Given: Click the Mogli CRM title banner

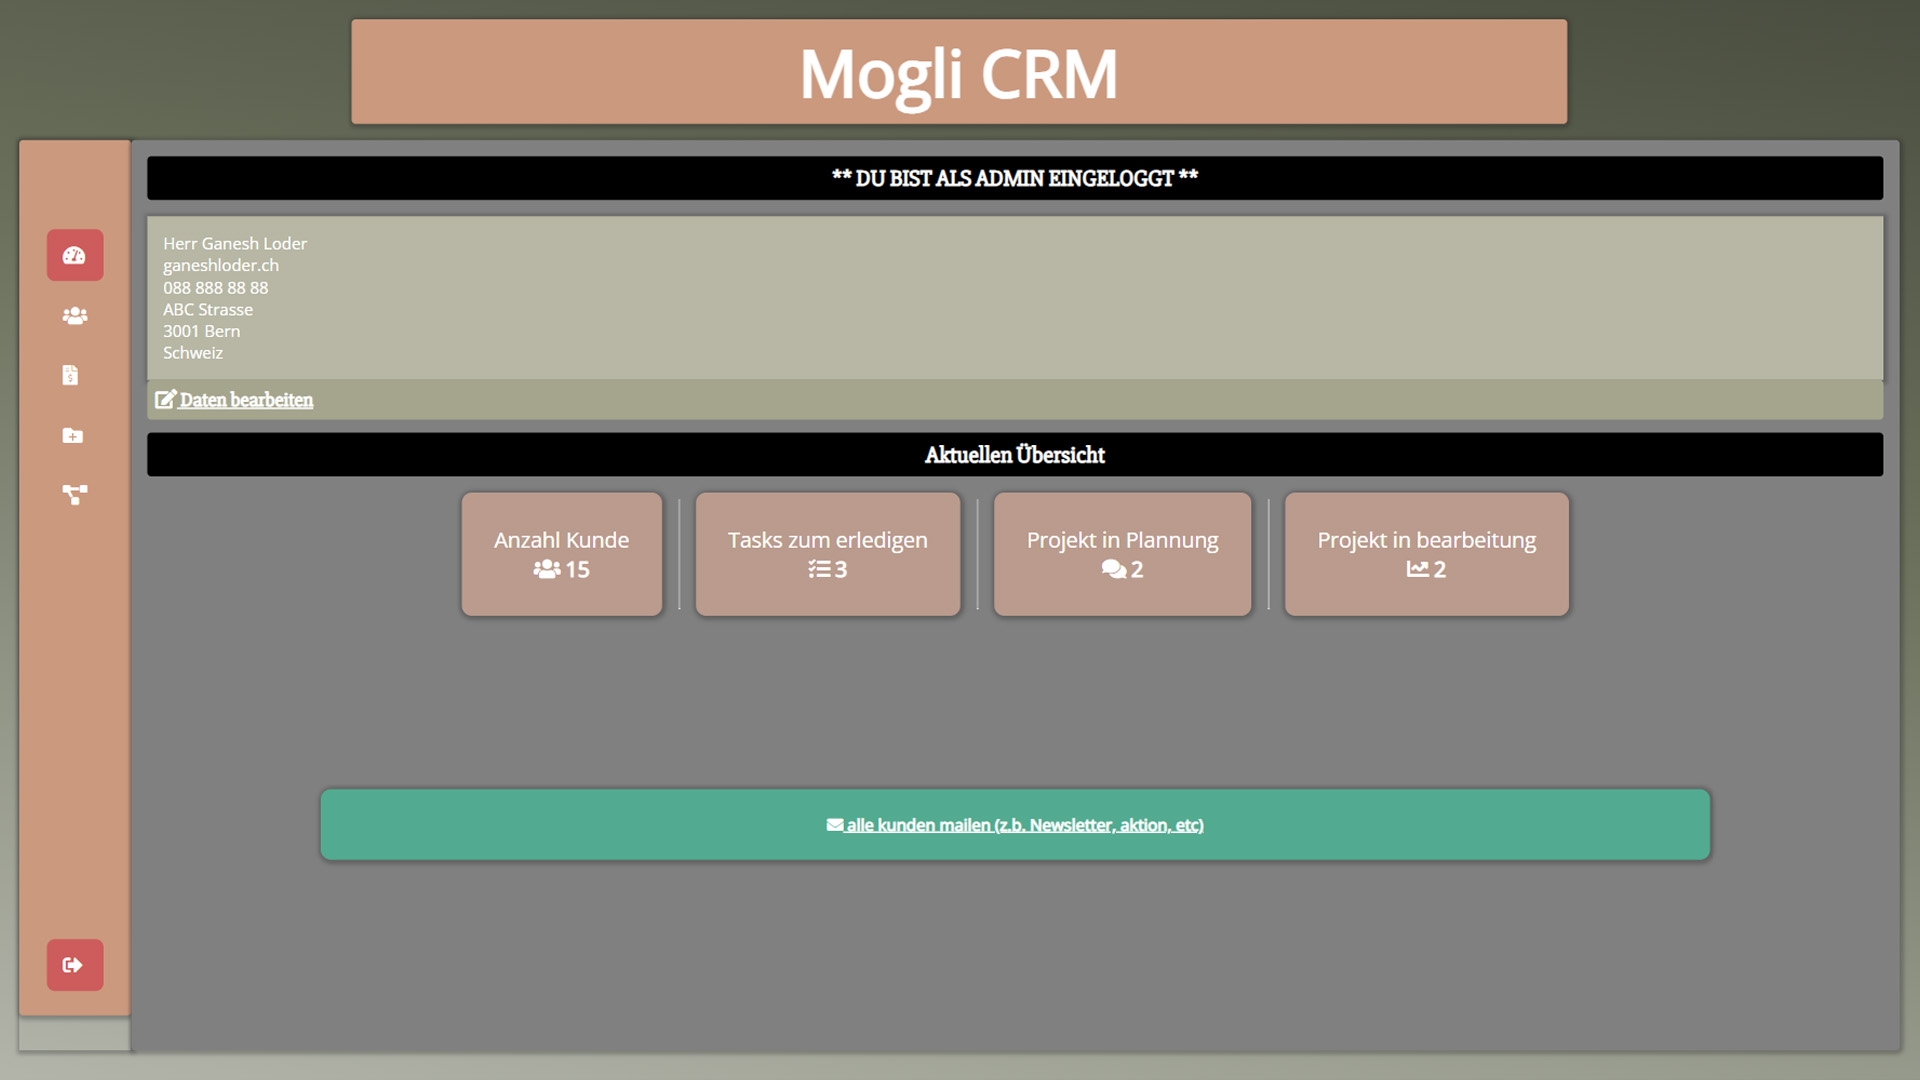Looking at the screenshot, I should [958, 72].
